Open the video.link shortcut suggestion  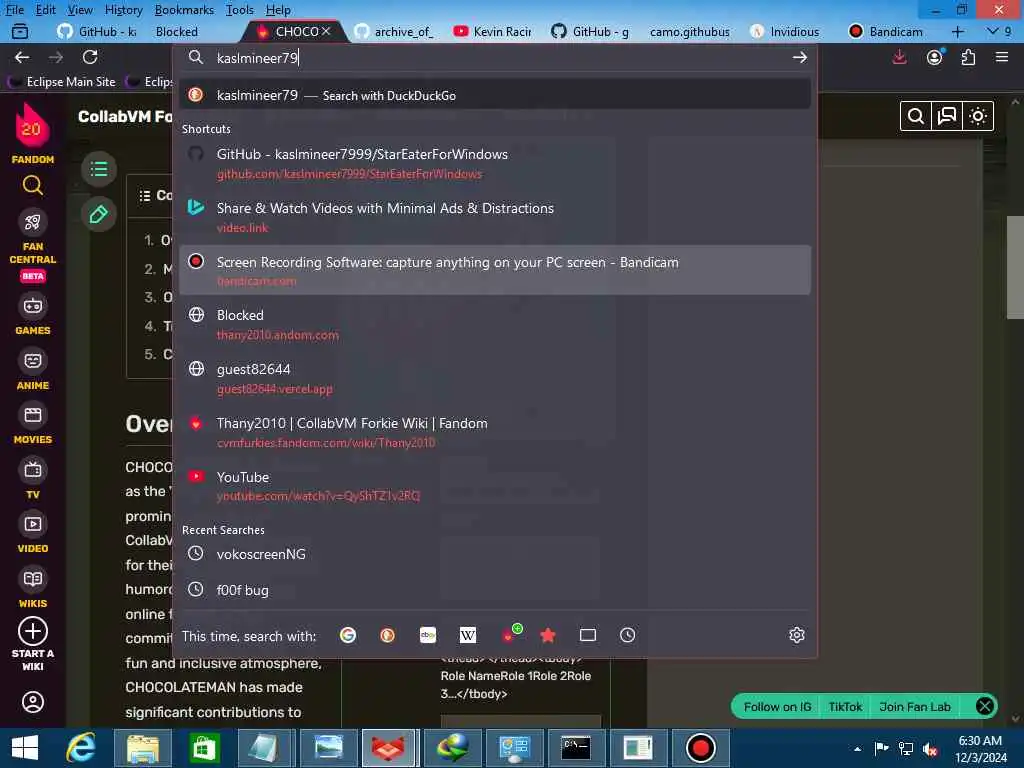(495, 217)
